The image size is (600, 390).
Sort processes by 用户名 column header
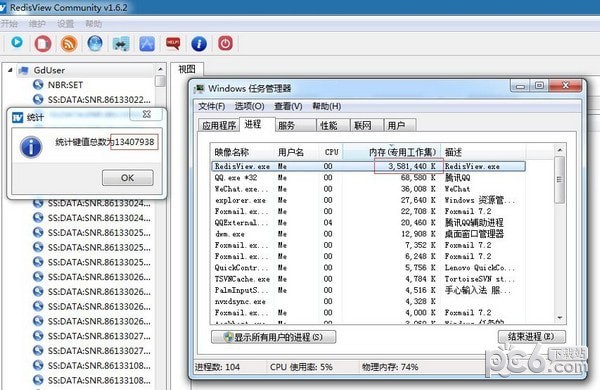point(297,152)
